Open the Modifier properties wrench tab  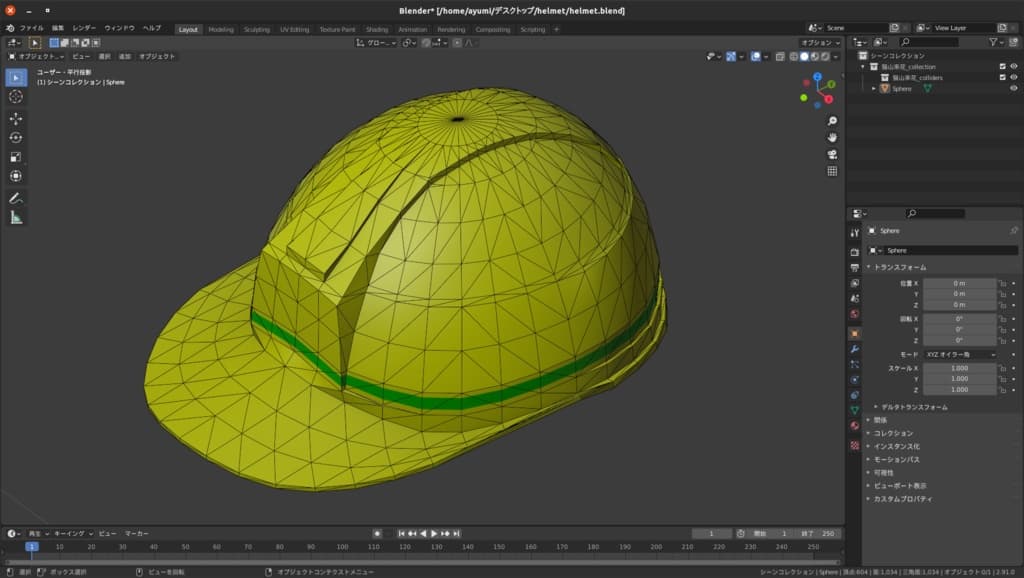(x=854, y=348)
